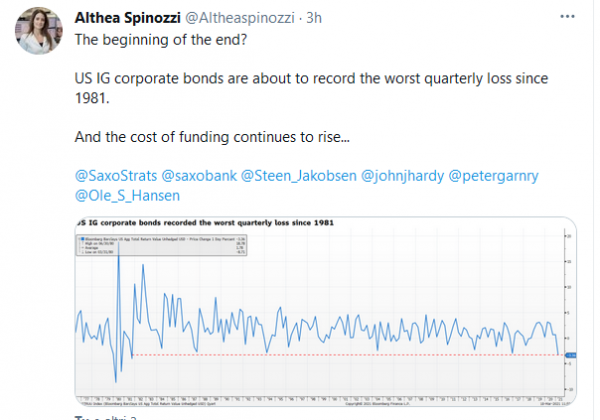The image size is (600, 420).
Task: Click the chart legend box
Action: (161, 245)
